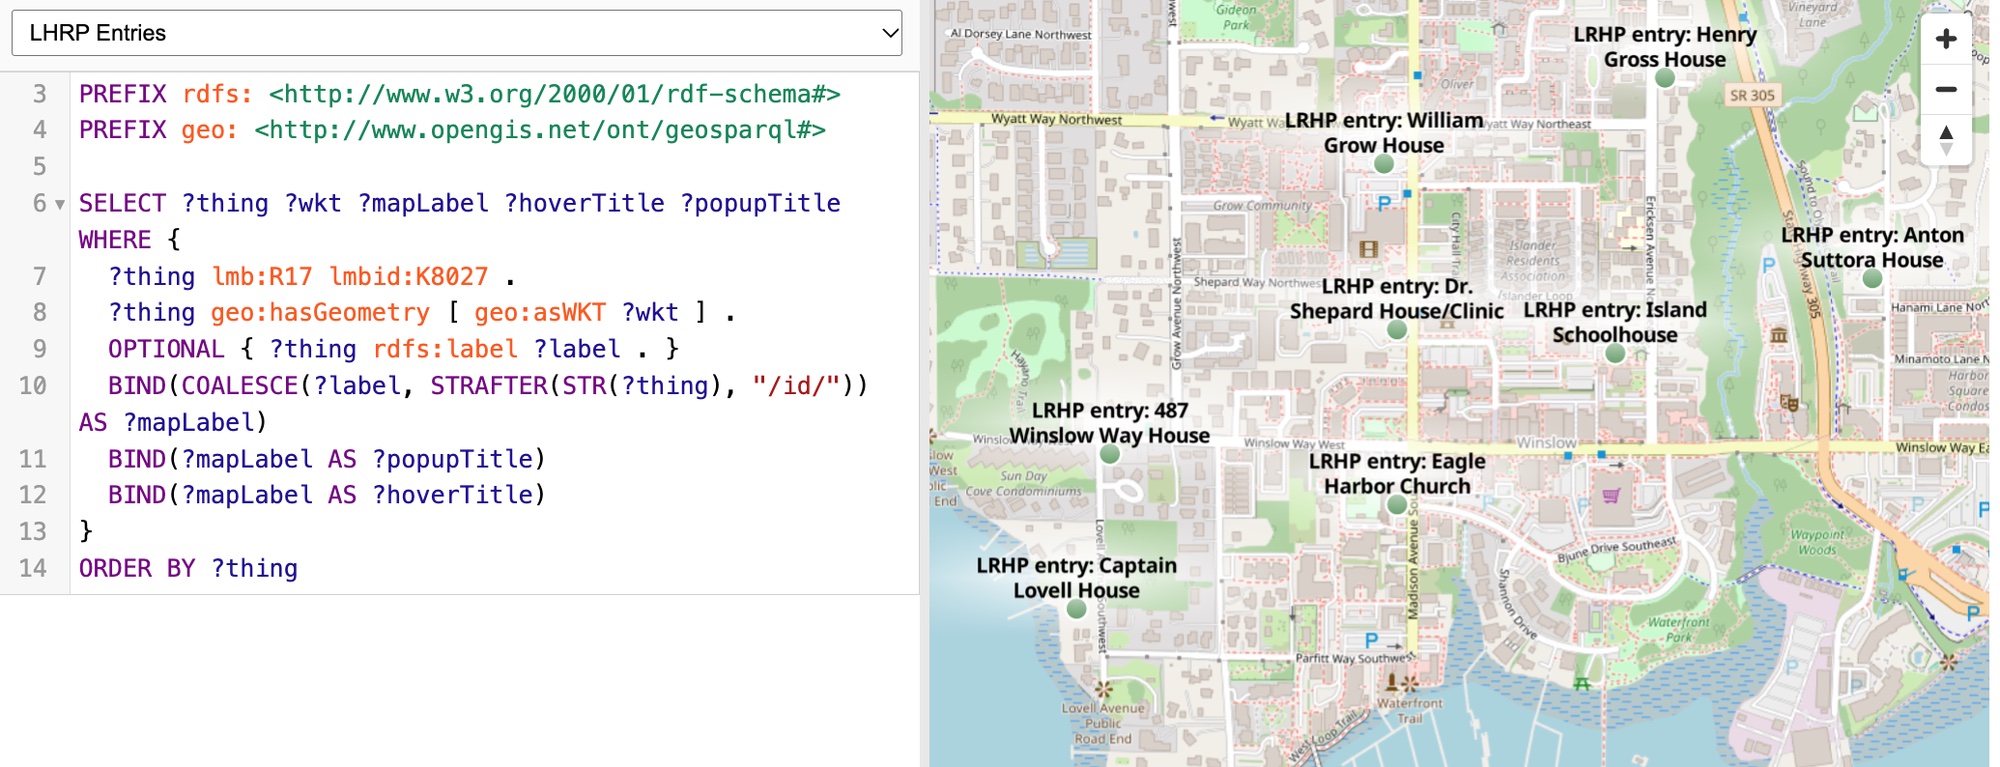Click the museum icon near Highway 305

tap(1779, 335)
